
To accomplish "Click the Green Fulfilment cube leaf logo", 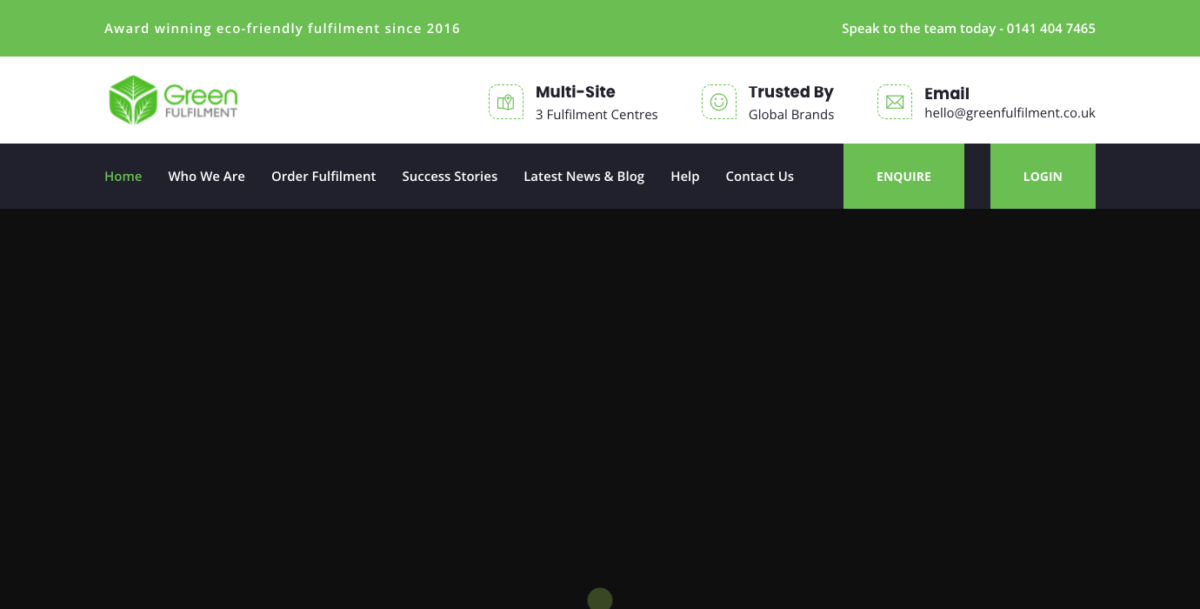I will 133,100.
